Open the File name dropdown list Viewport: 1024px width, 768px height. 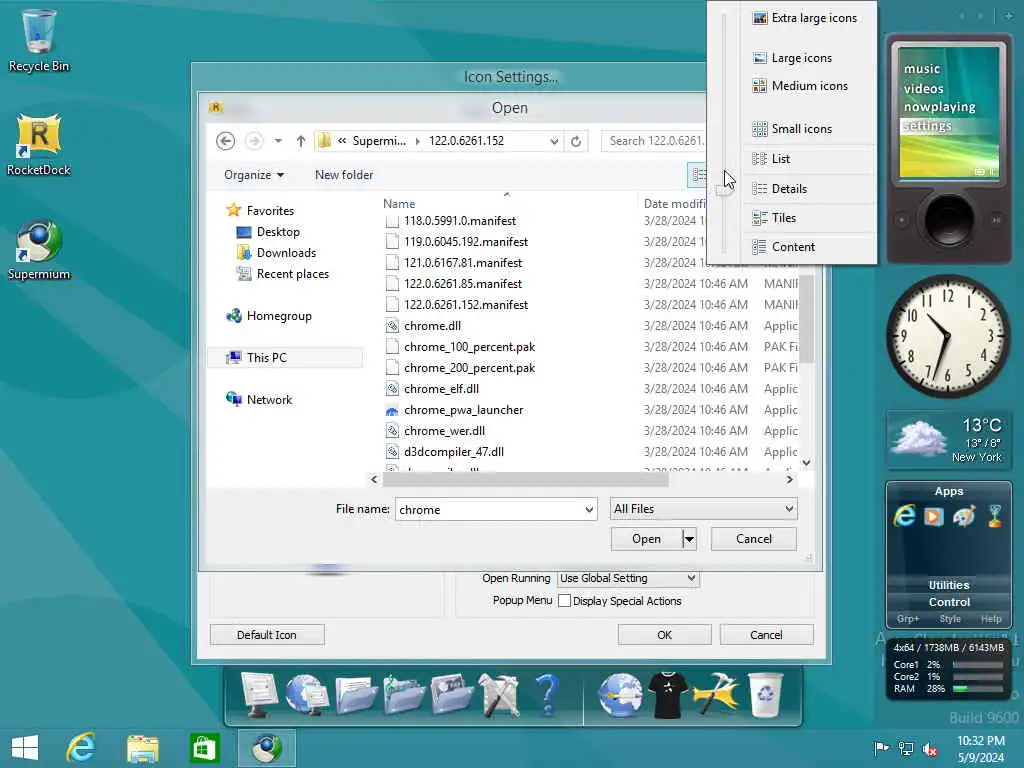tap(589, 509)
